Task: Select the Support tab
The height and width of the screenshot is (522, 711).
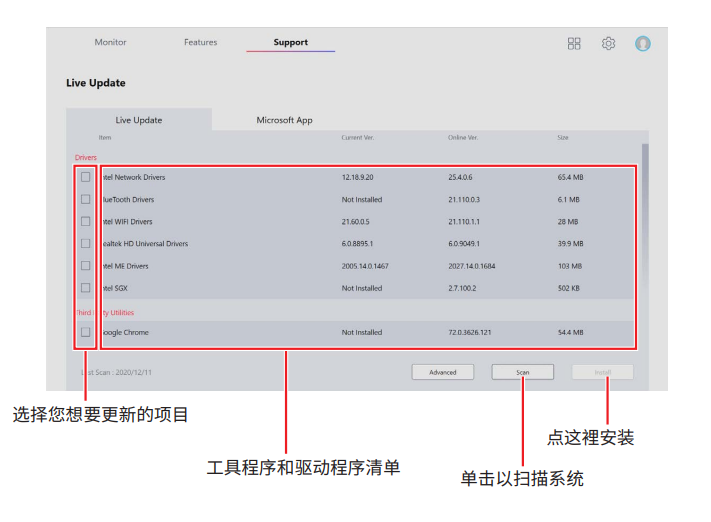Action: click(290, 43)
